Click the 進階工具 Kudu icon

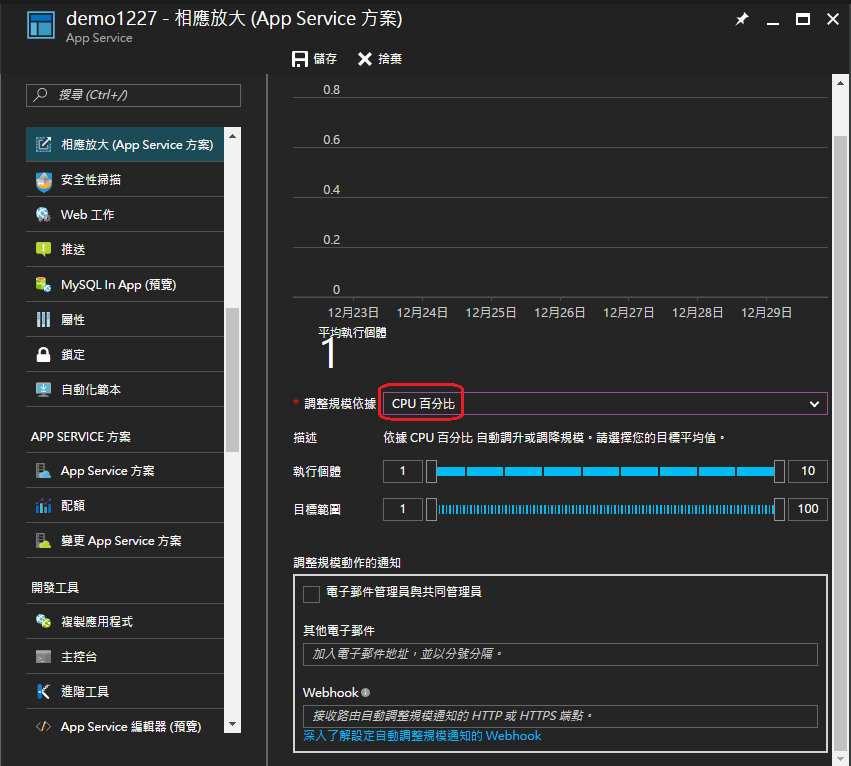click(x=43, y=691)
